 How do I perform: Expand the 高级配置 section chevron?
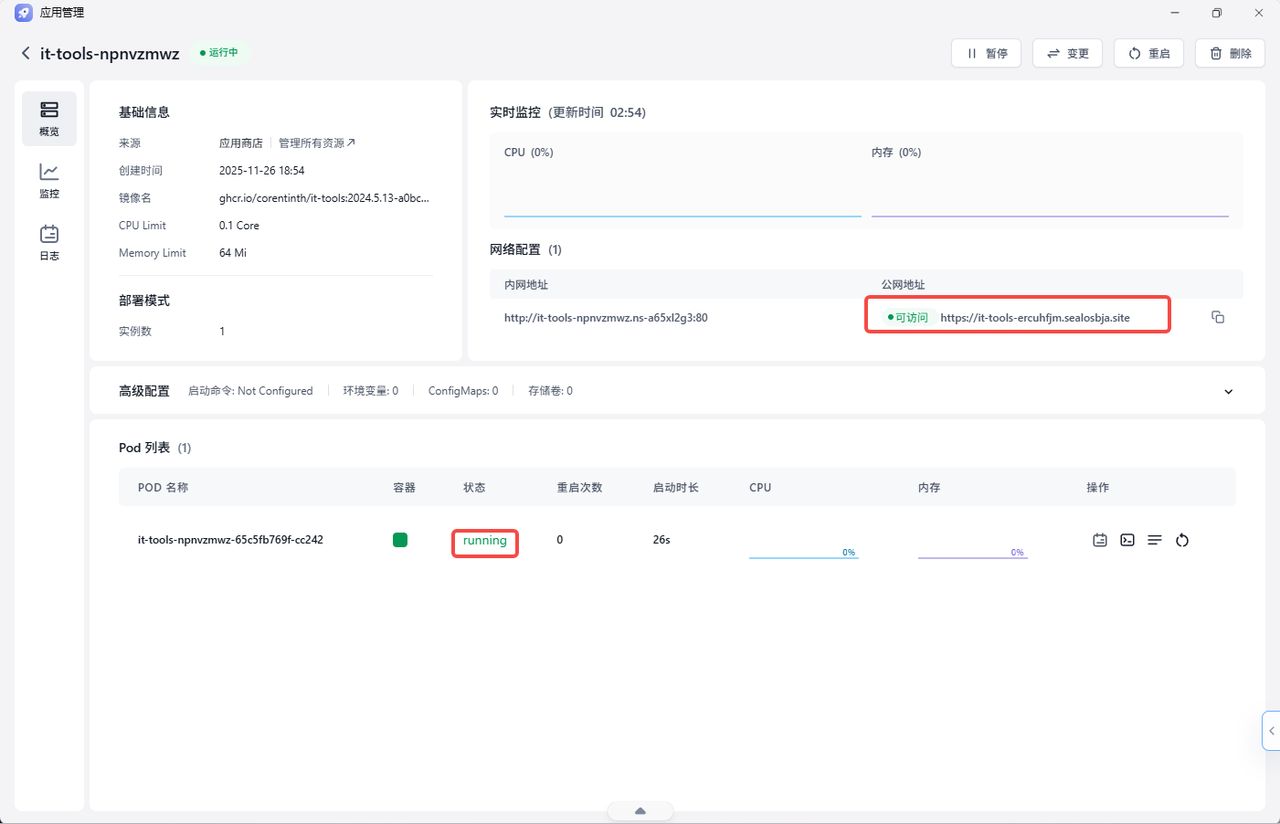click(x=1229, y=391)
